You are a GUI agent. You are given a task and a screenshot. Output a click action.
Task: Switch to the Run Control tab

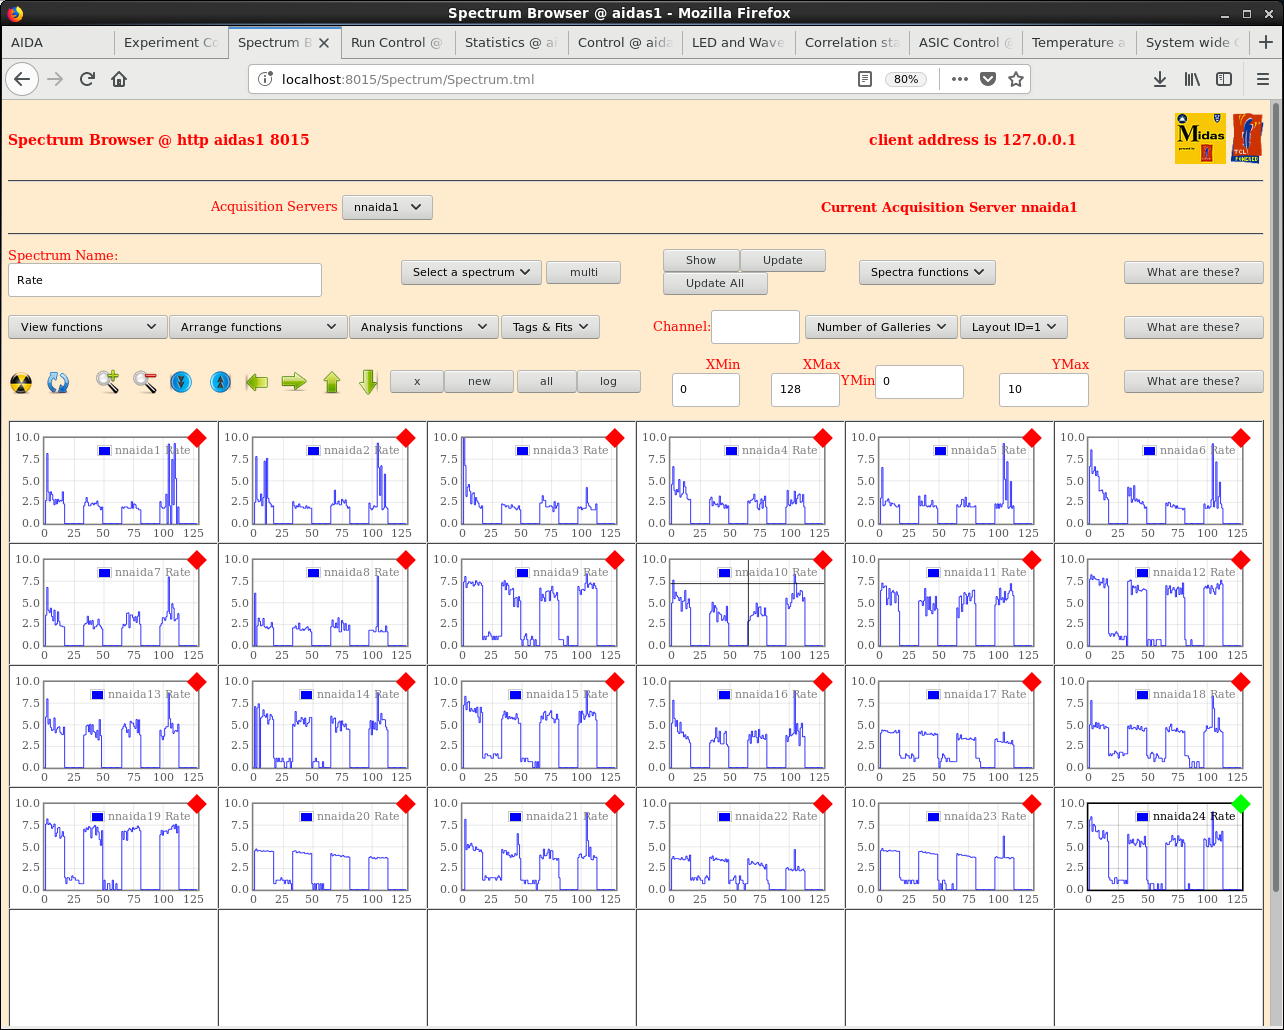[396, 43]
